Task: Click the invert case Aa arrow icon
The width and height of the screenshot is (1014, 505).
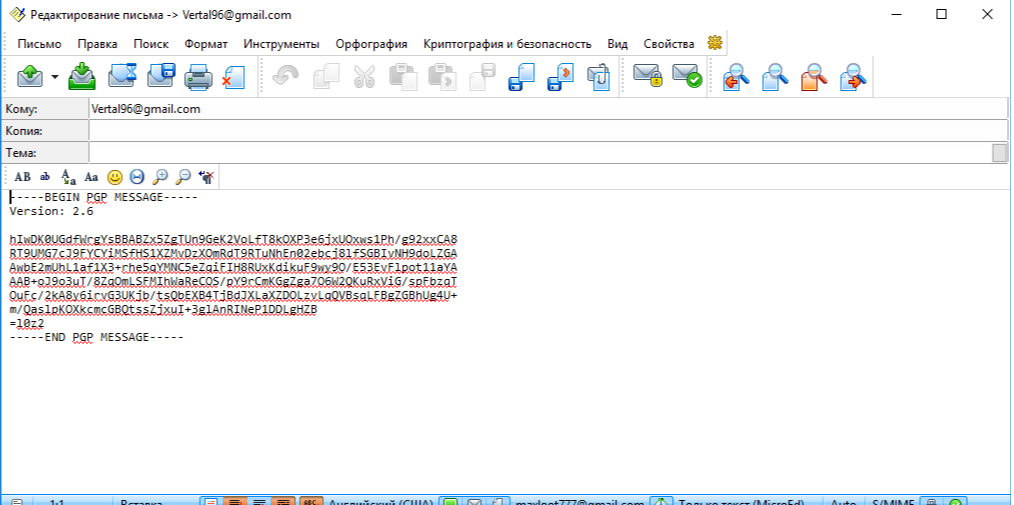Action: pos(69,177)
